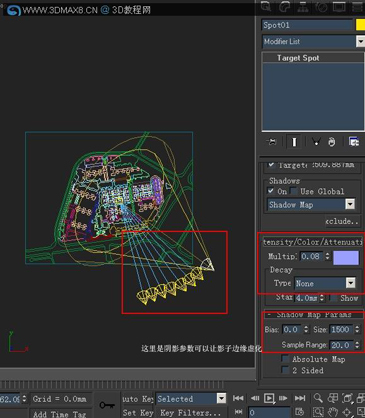Collapse the Intensity/Color/Attenuation rollout
The width and height of the screenshot is (365, 418).
coord(313,242)
